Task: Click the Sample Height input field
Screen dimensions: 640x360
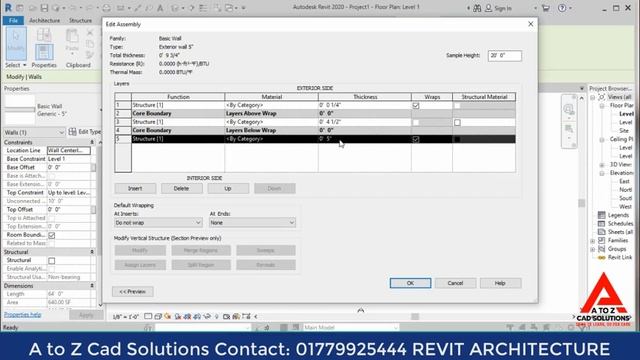Action: pyautogui.click(x=504, y=56)
